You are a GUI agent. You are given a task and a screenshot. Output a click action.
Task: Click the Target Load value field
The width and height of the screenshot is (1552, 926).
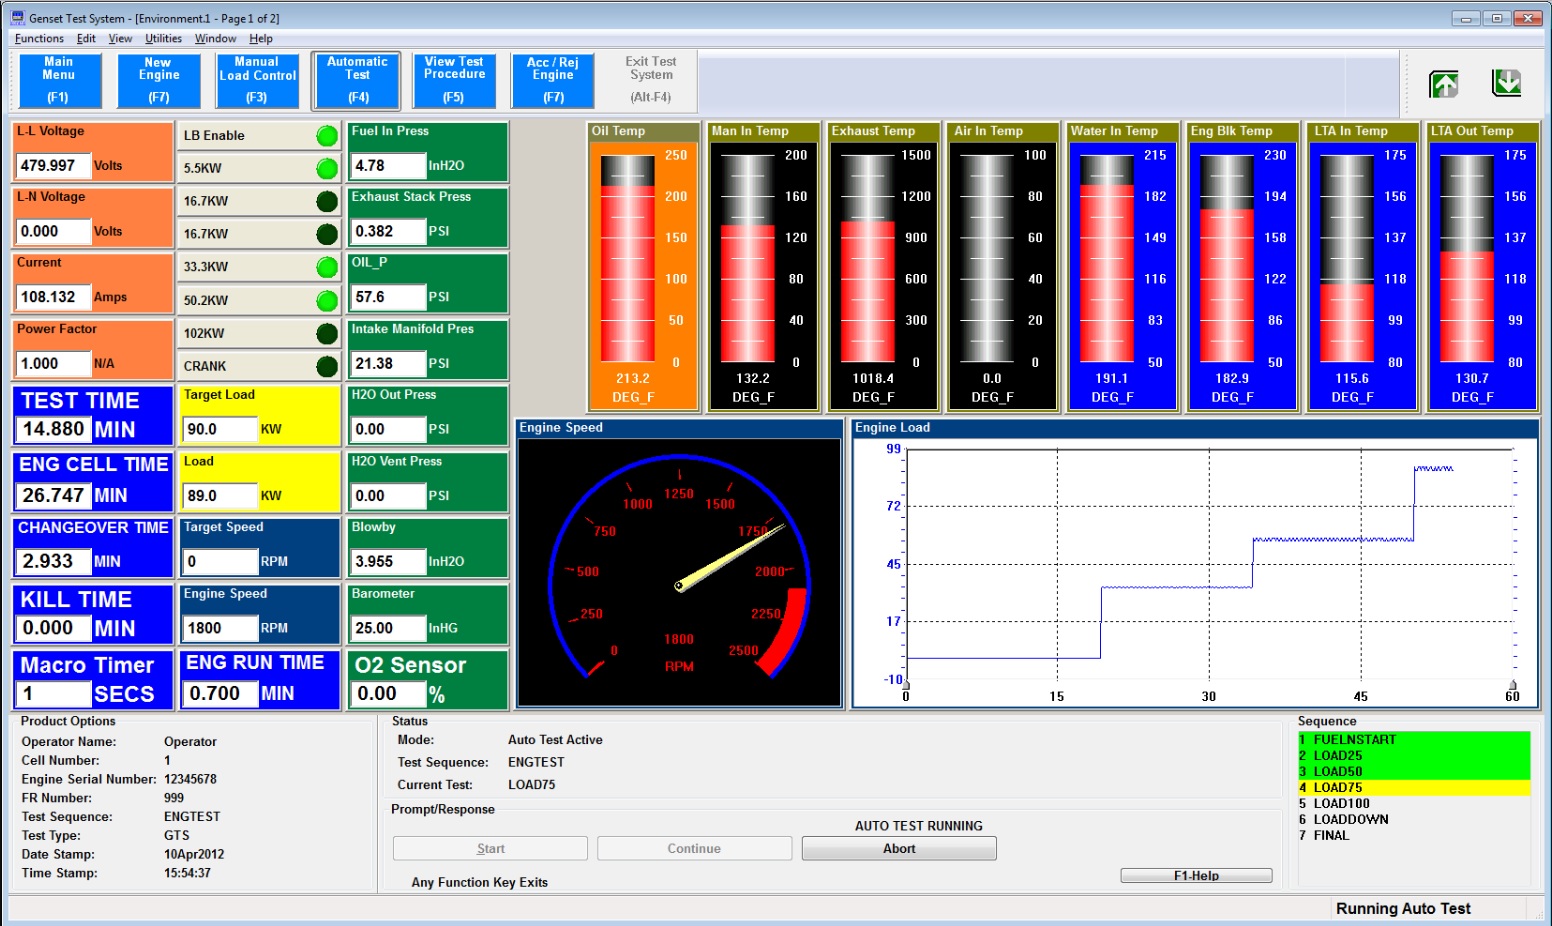tap(219, 428)
